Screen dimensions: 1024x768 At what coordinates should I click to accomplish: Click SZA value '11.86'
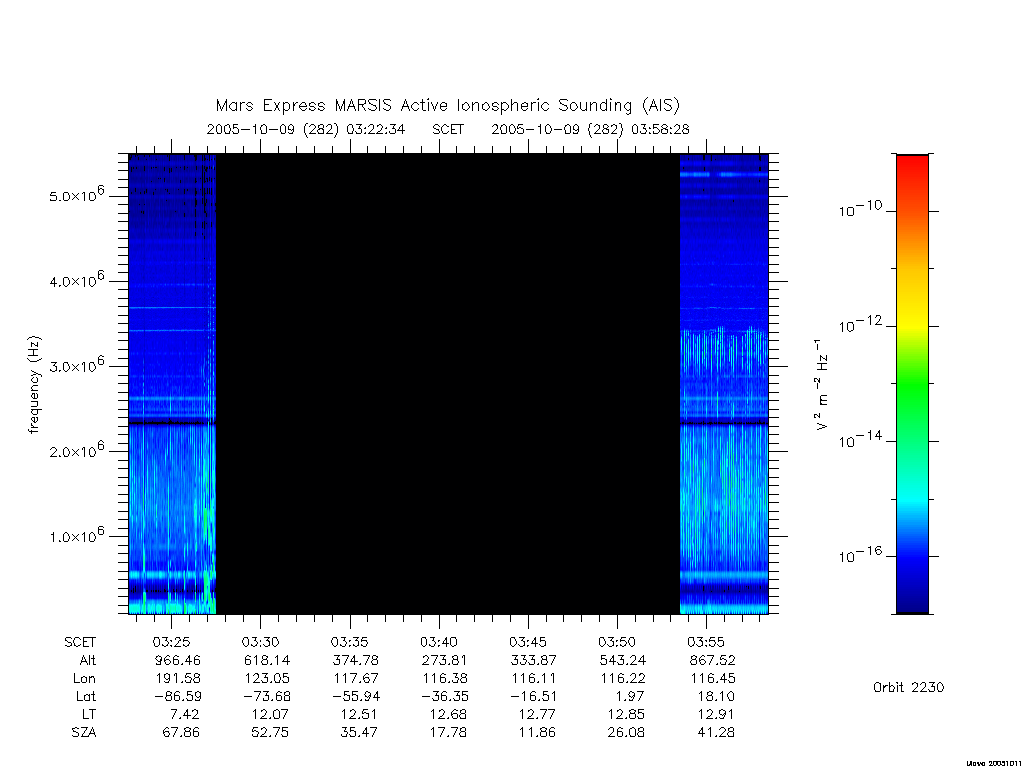537,733
